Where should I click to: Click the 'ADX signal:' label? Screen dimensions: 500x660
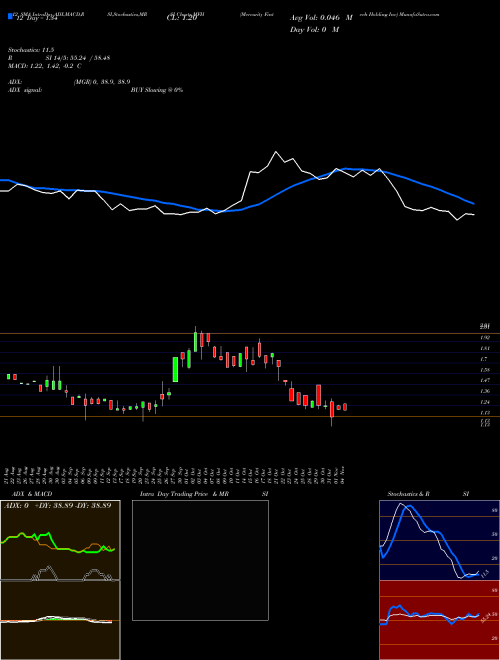[24, 90]
